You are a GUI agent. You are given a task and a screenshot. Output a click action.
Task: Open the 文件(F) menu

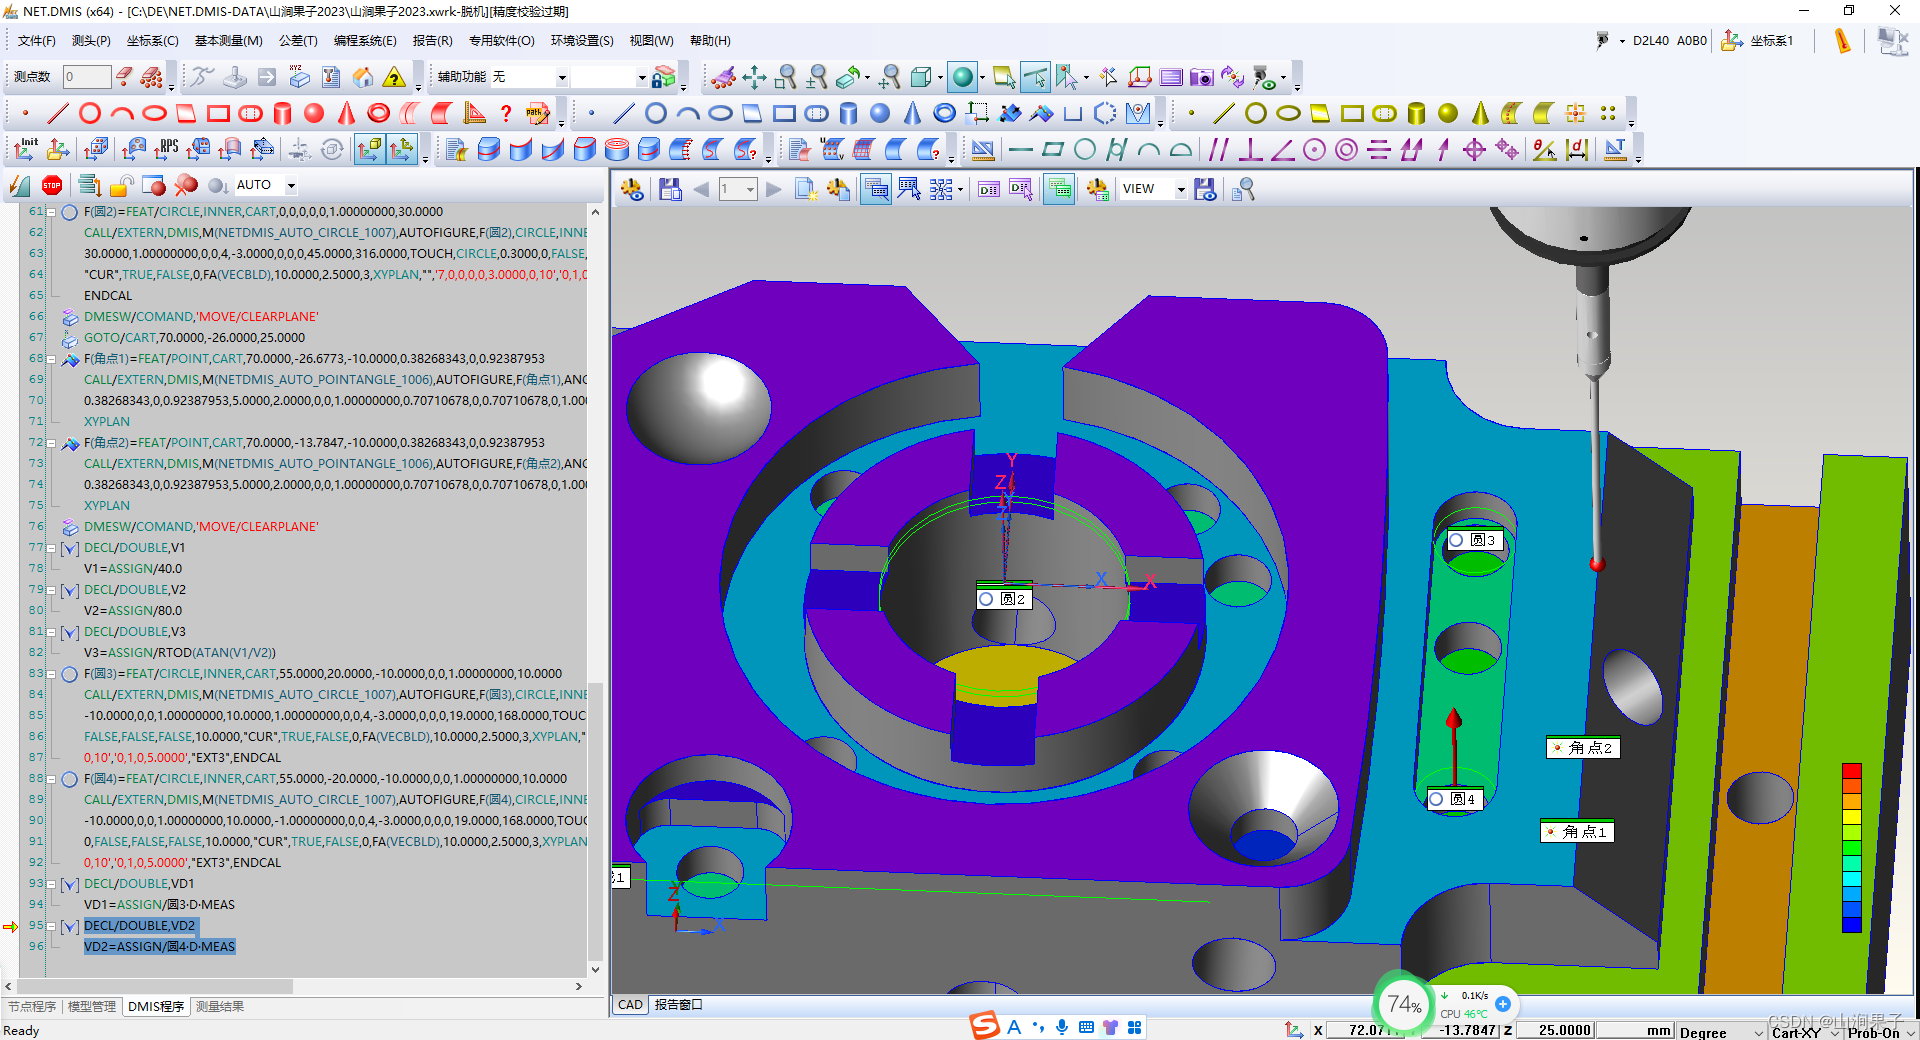pos(37,41)
